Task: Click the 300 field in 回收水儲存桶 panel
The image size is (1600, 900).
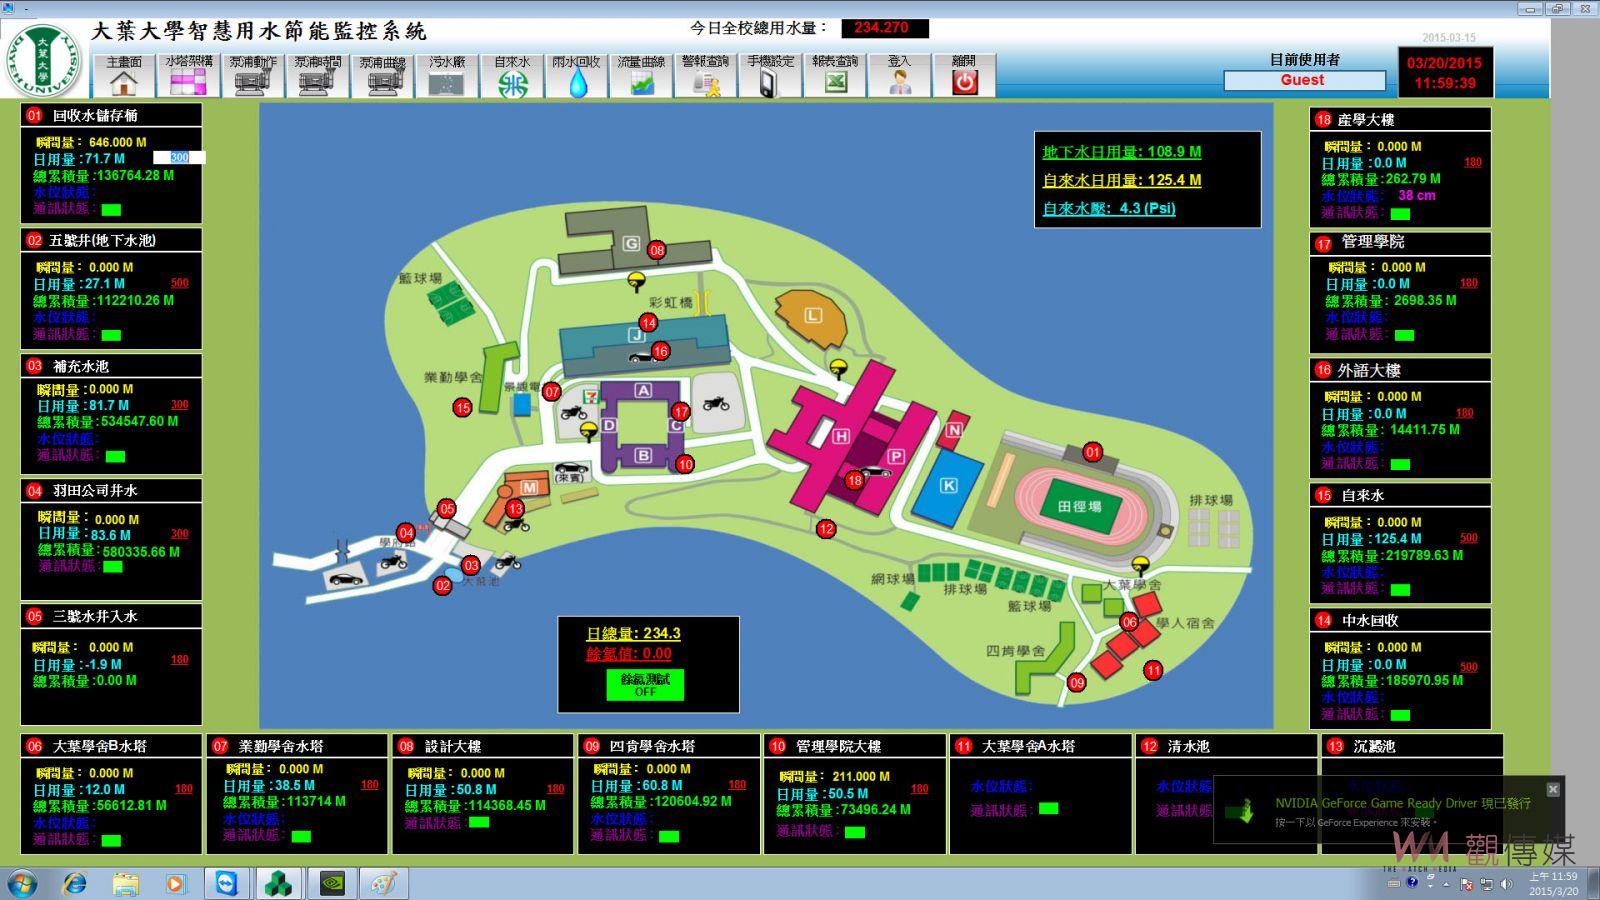Action: pyautogui.click(x=179, y=158)
